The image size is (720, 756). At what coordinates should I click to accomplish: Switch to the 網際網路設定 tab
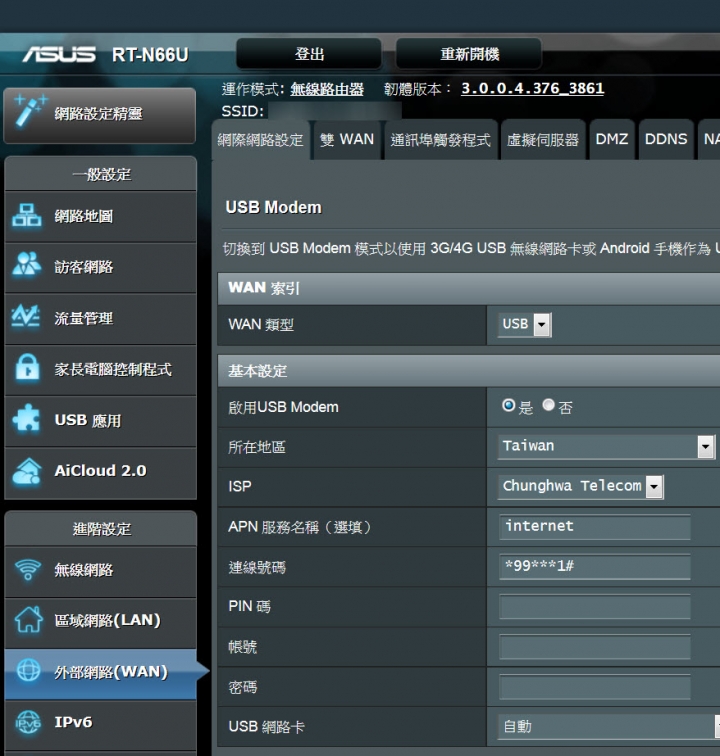coord(260,140)
